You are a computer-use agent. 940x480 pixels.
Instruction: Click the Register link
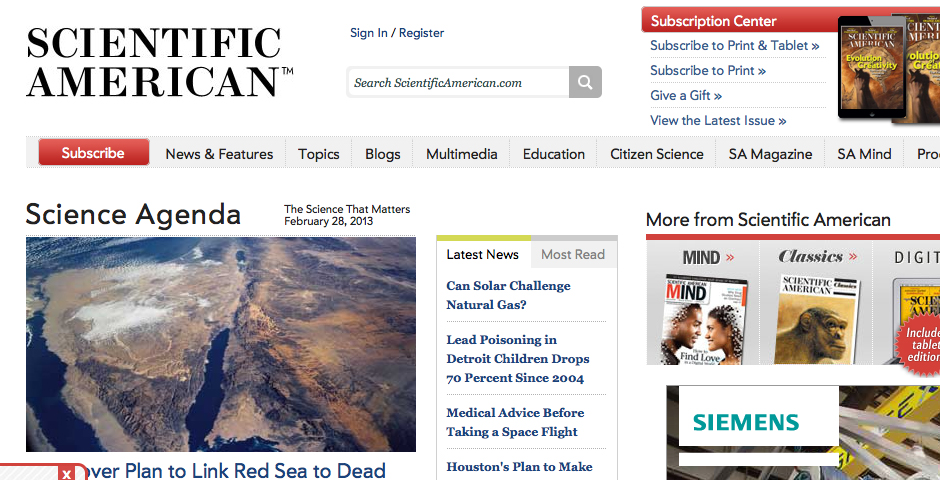(x=421, y=33)
